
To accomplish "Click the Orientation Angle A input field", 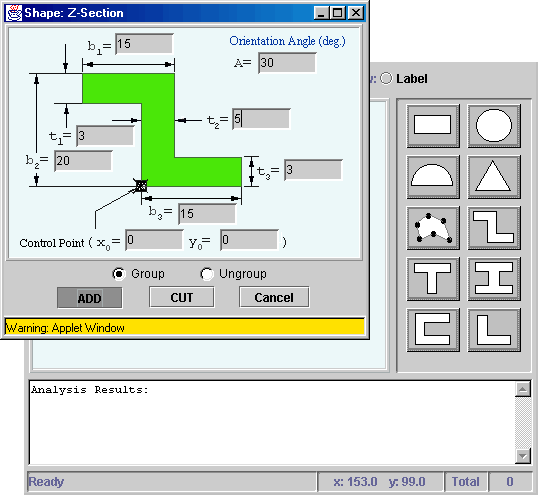I will tap(287, 63).
